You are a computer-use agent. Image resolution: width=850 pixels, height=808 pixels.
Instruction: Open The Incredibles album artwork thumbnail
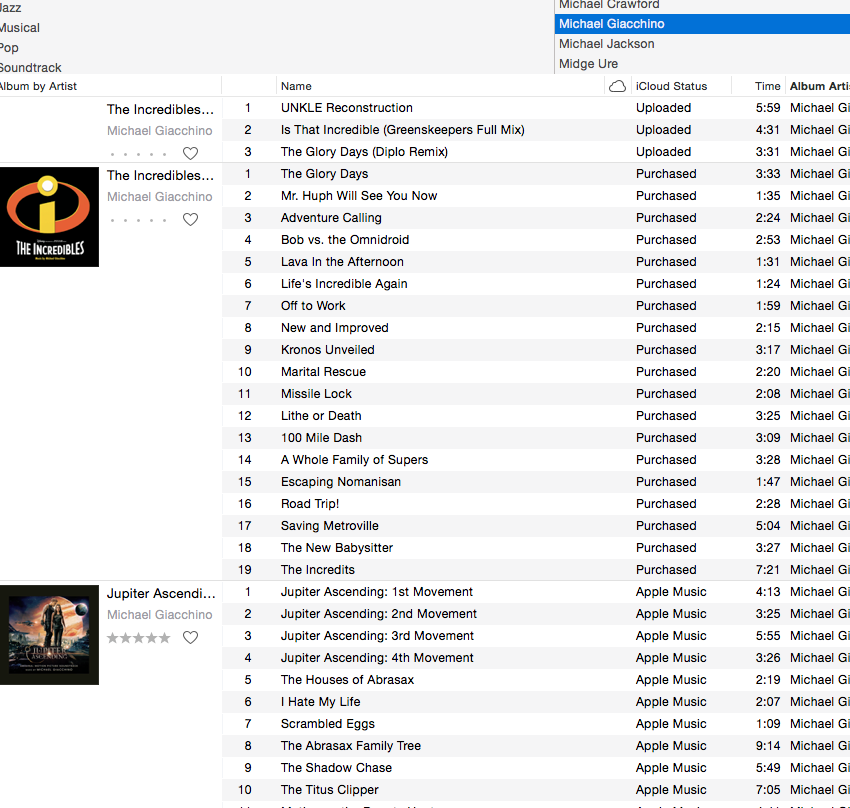[49, 217]
